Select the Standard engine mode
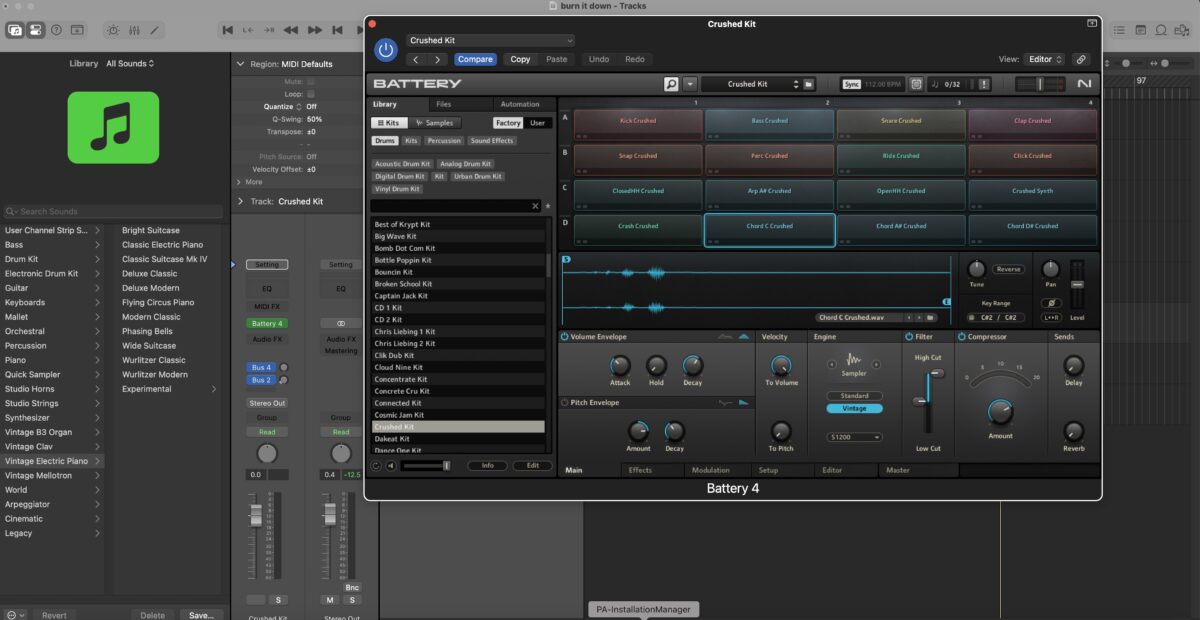 854,396
